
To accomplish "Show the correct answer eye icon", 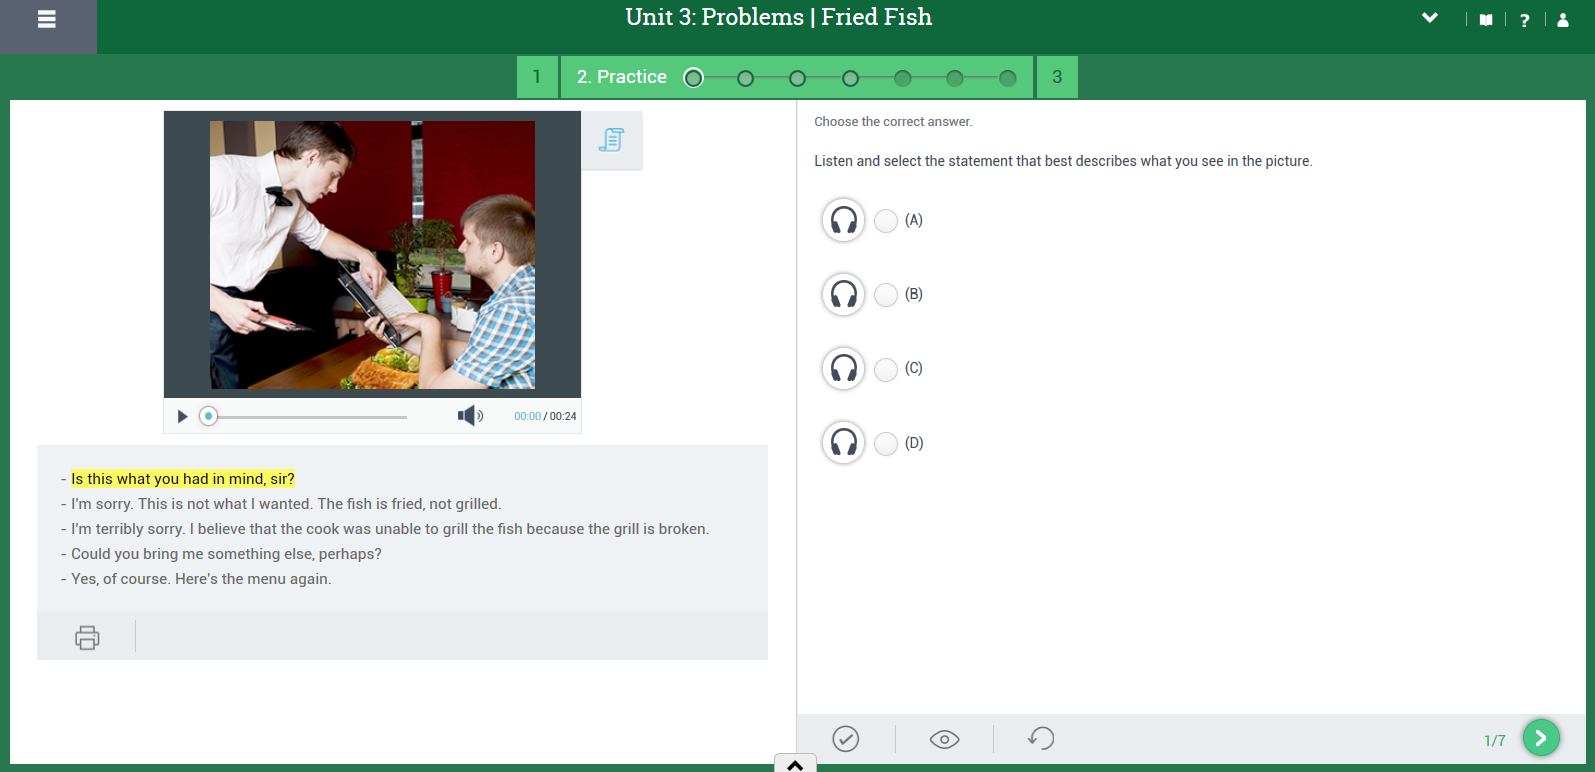I will tap(944, 739).
